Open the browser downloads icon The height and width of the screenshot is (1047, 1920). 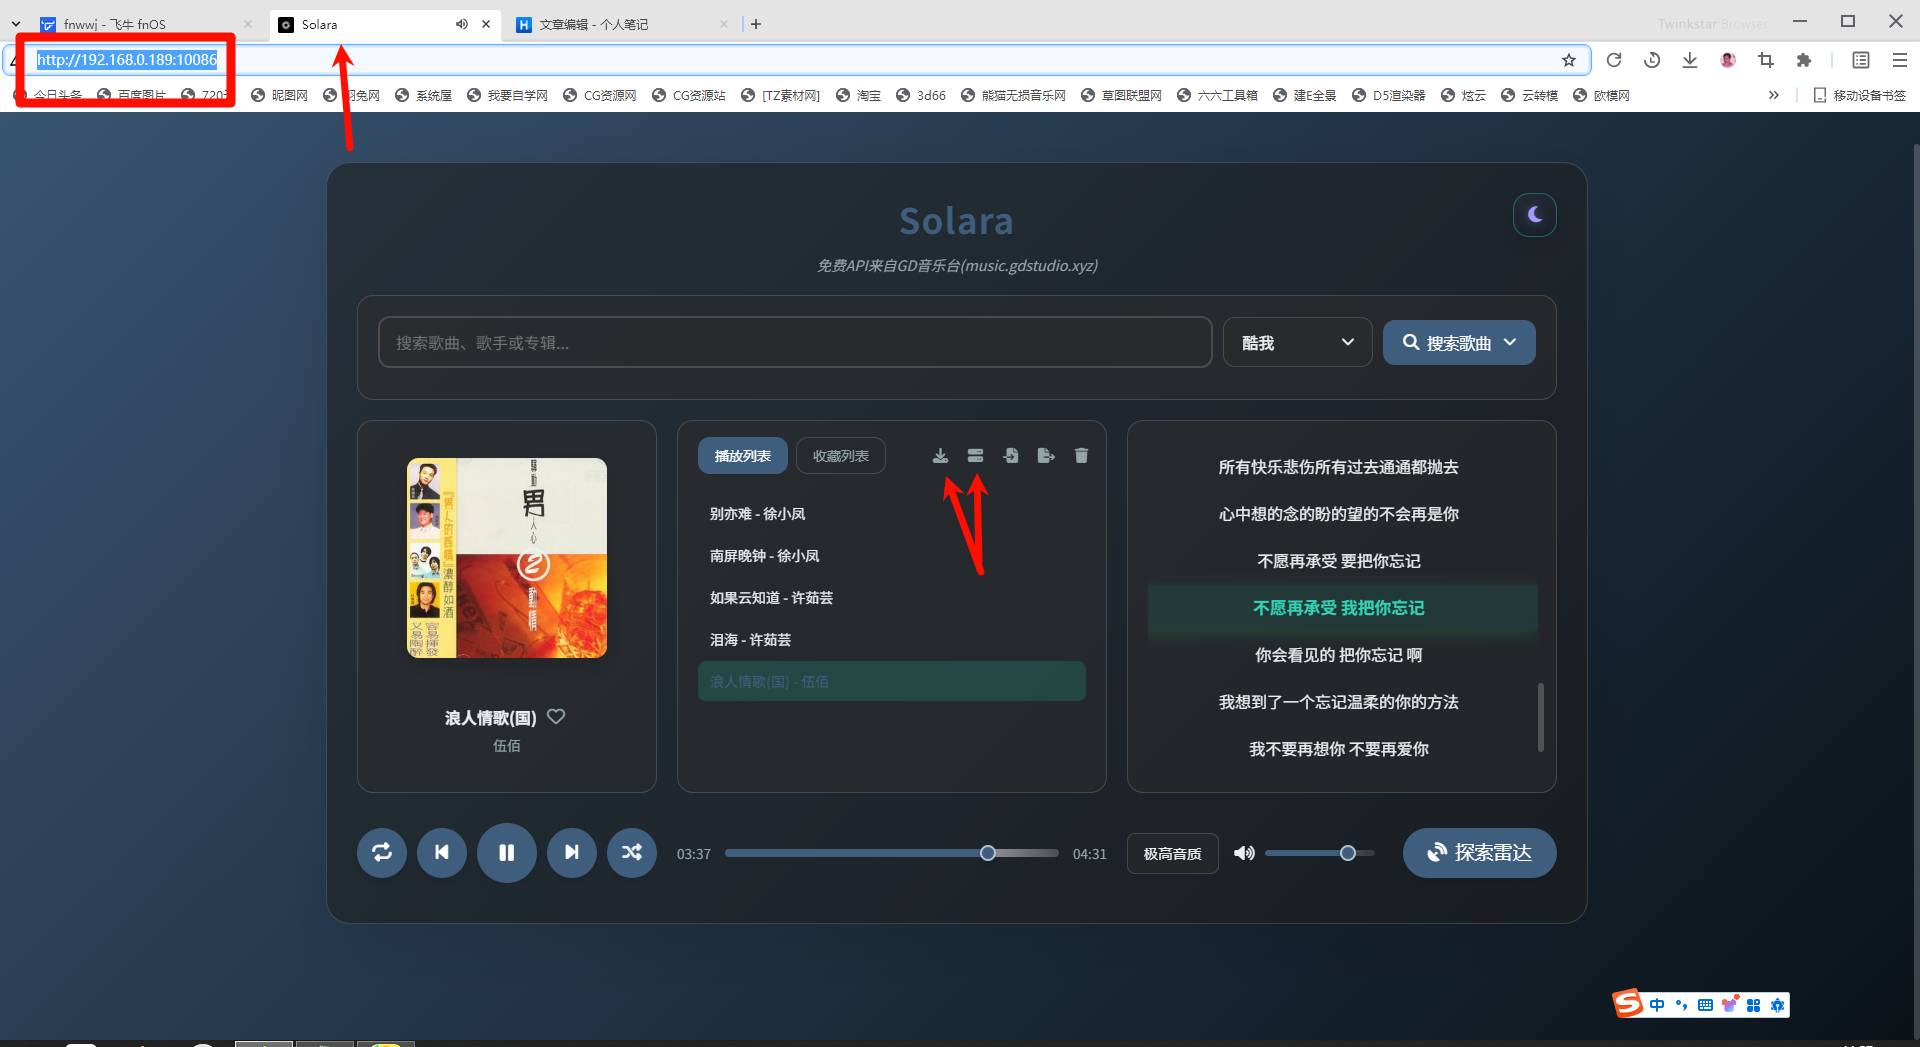pyautogui.click(x=1690, y=60)
